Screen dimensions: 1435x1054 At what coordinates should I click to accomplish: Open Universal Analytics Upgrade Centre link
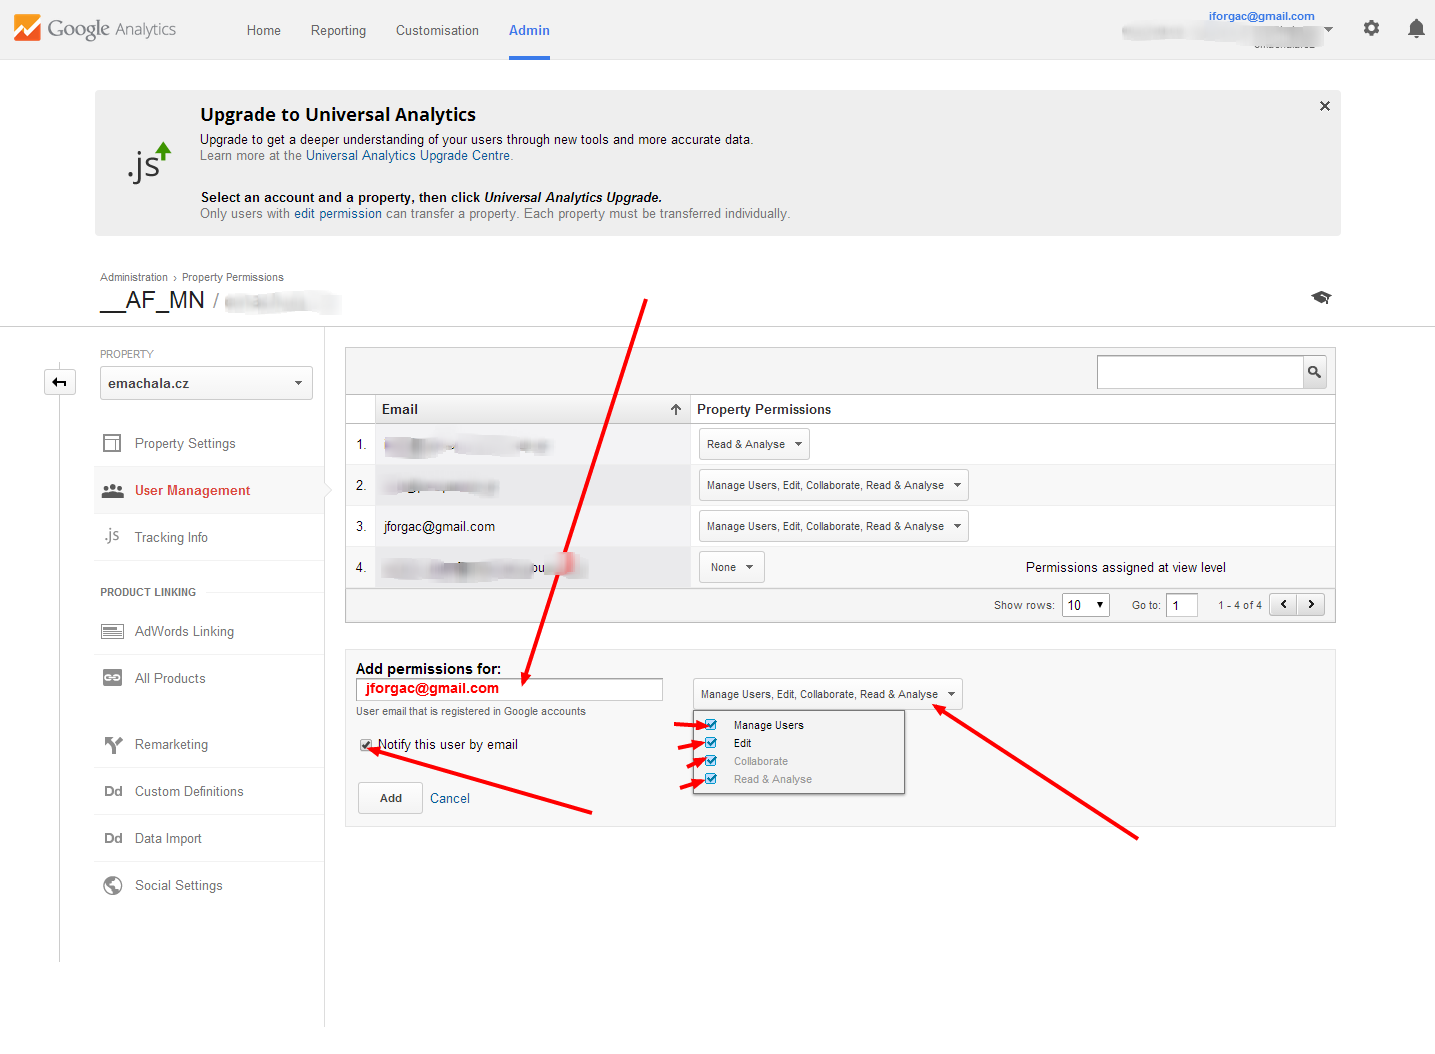coord(408,155)
